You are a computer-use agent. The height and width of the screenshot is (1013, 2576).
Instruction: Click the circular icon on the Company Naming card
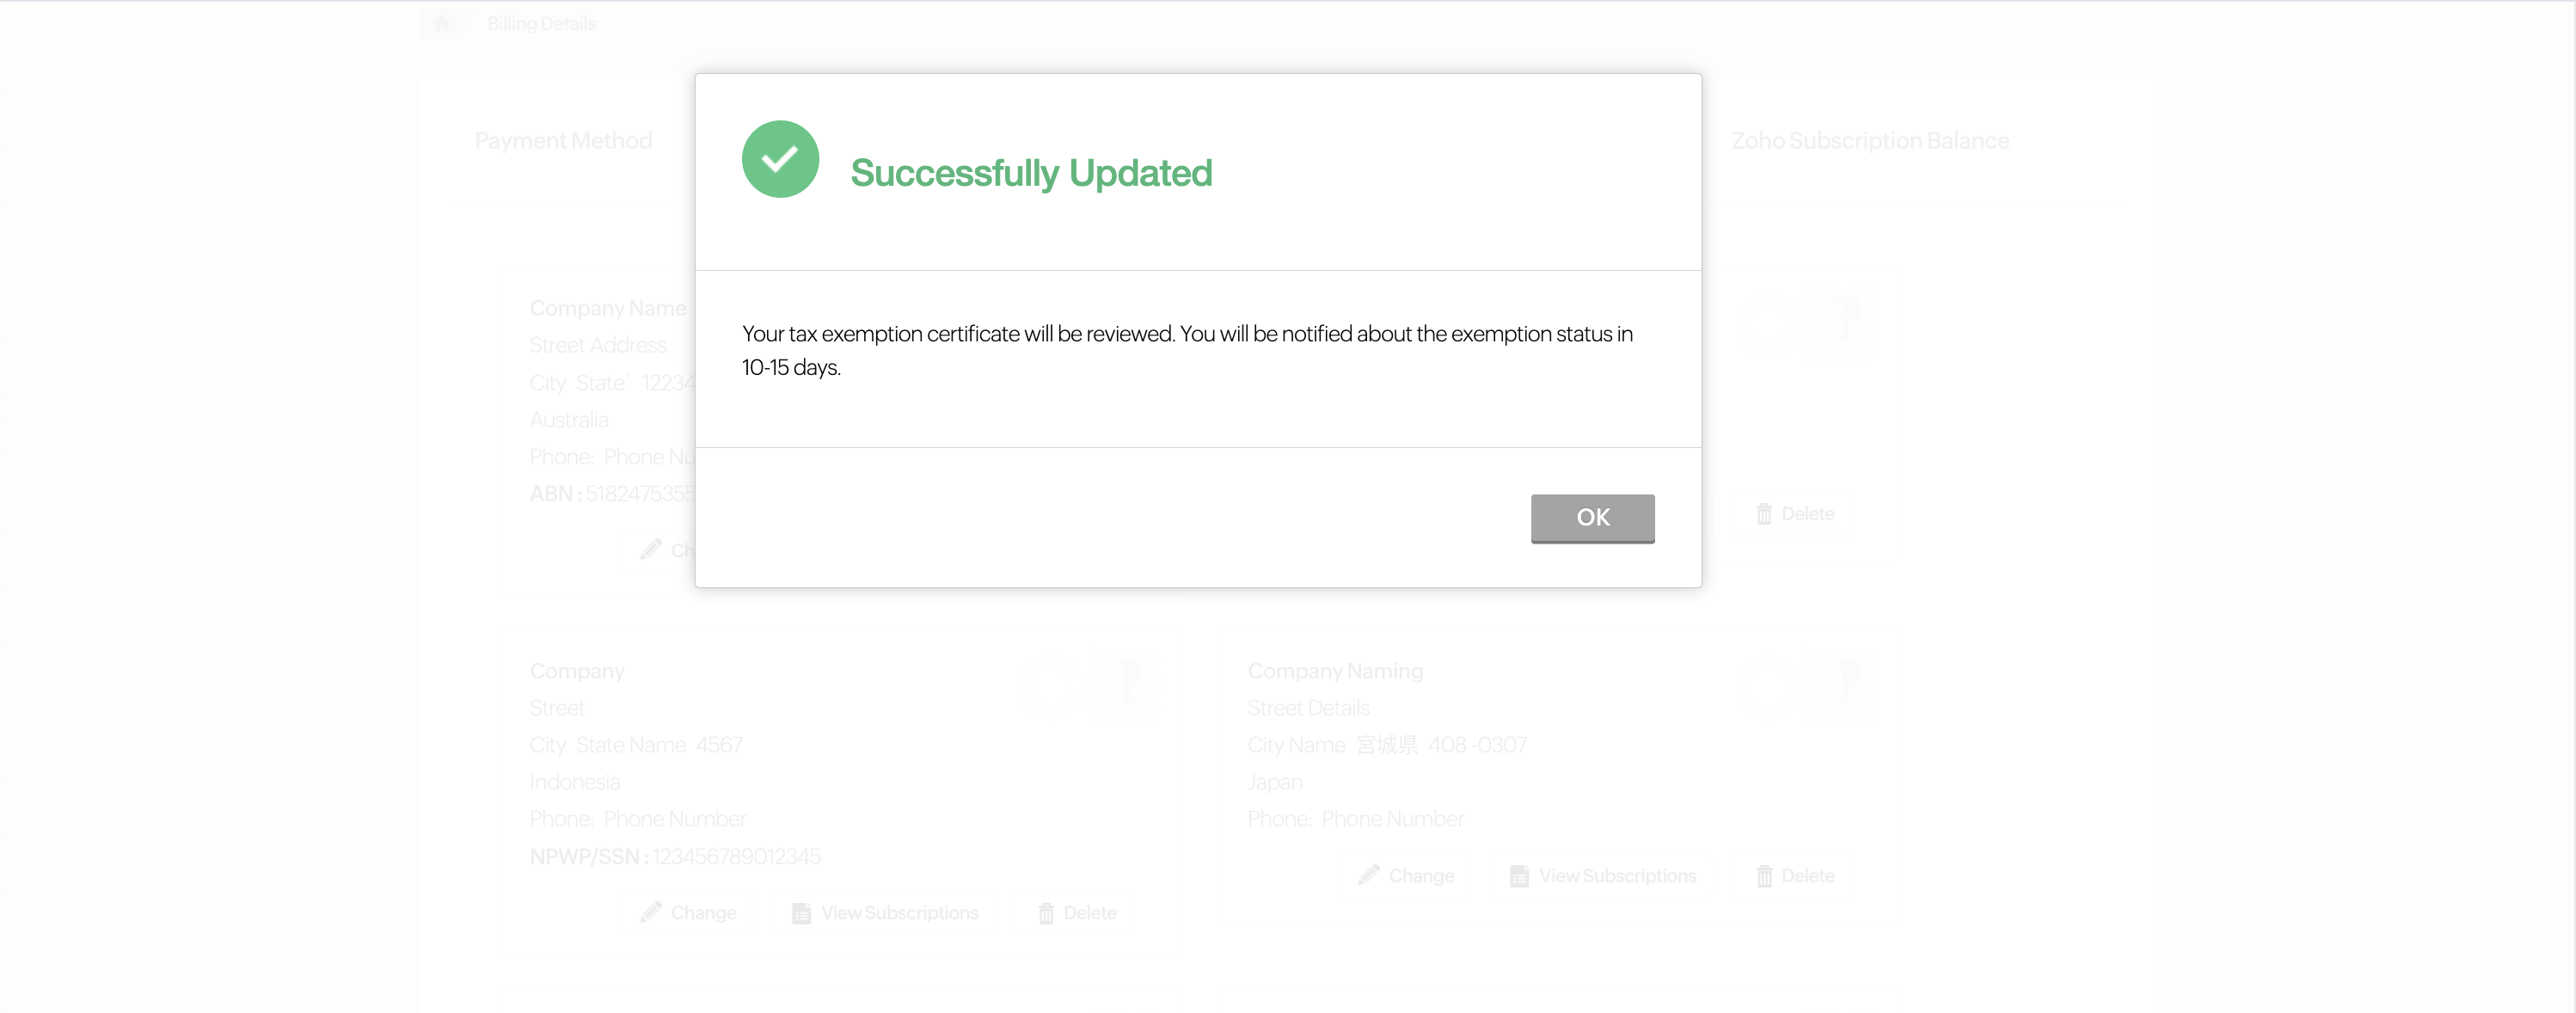pos(1768,685)
